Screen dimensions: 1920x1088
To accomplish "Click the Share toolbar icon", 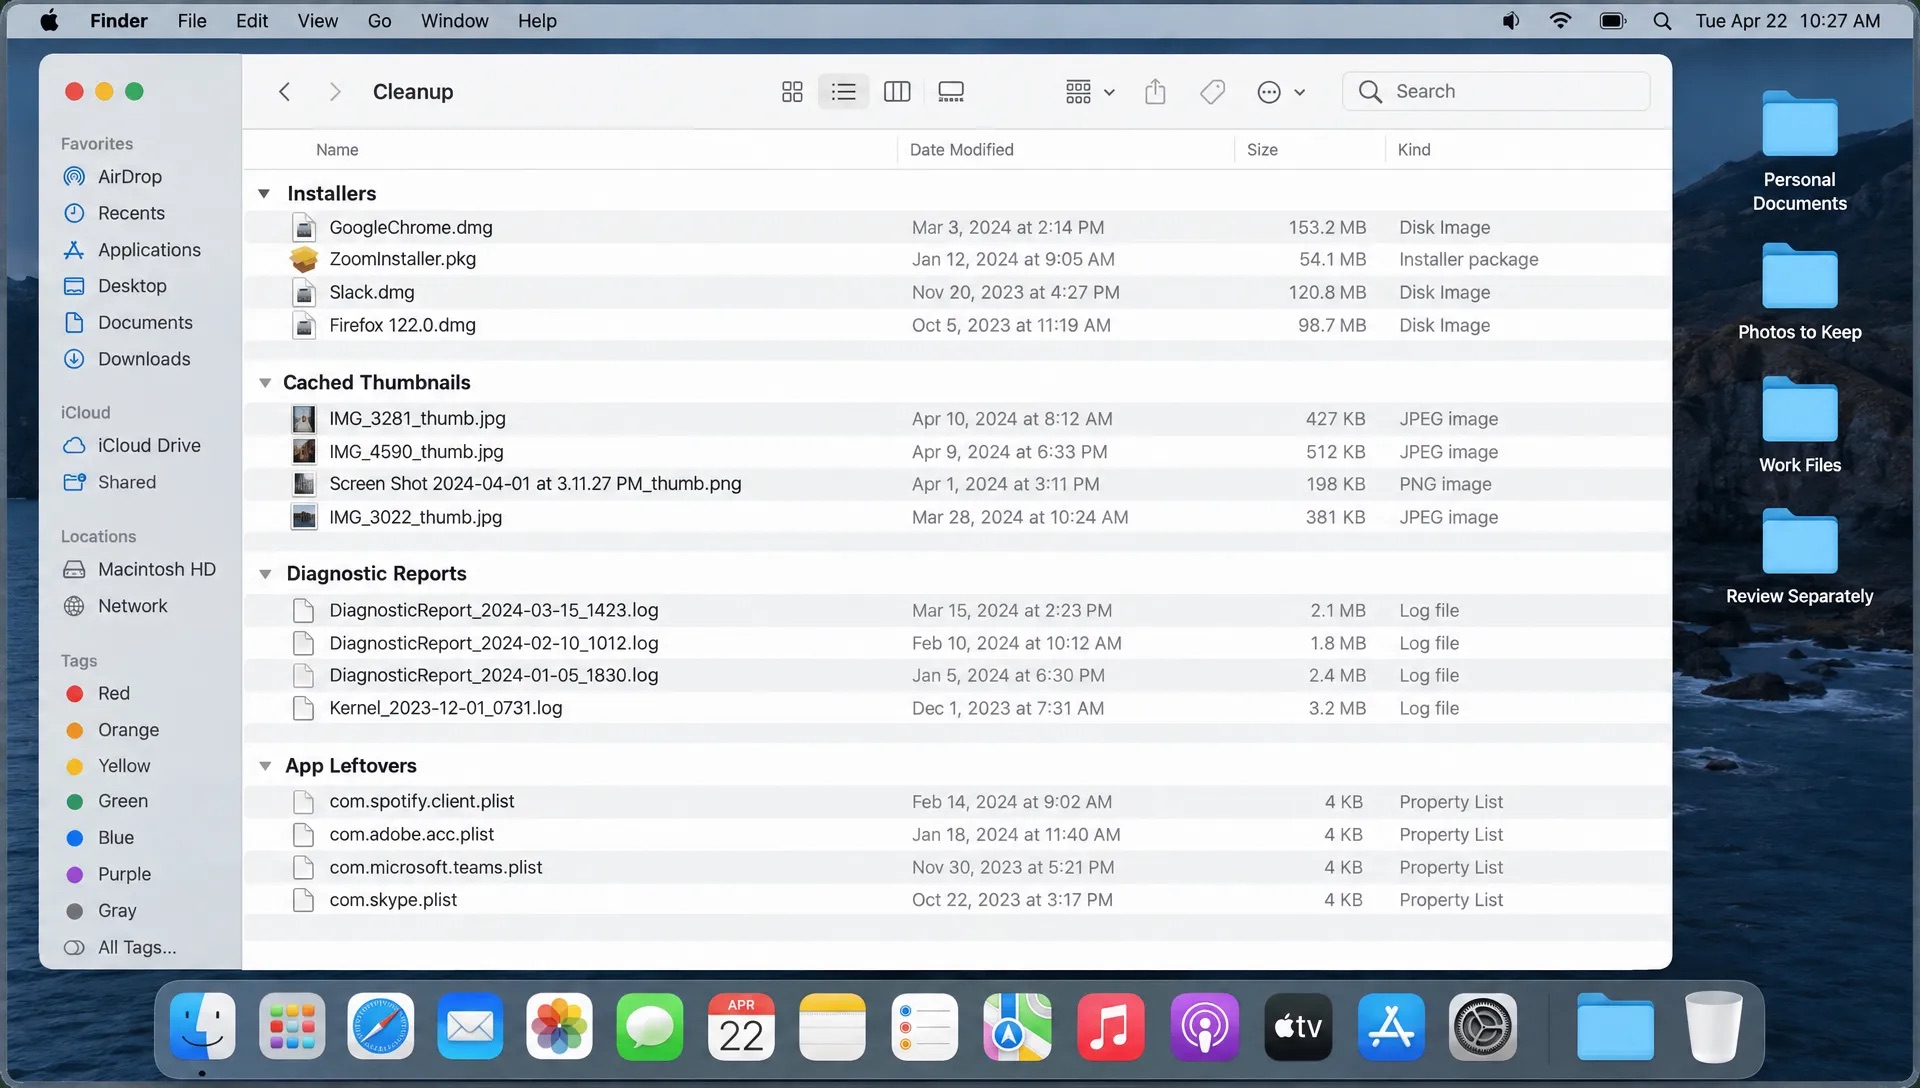I will pos(1155,92).
